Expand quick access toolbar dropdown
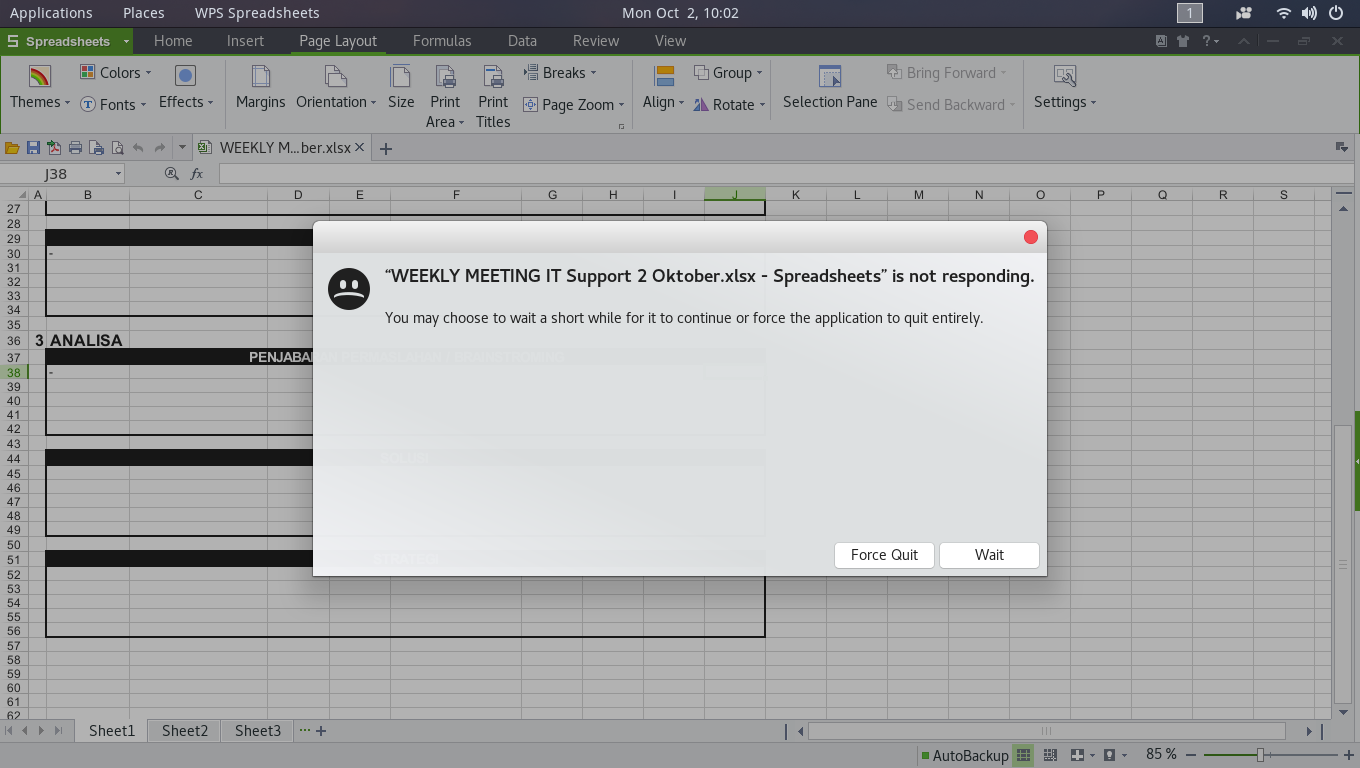This screenshot has height=768, width=1360. click(x=182, y=148)
